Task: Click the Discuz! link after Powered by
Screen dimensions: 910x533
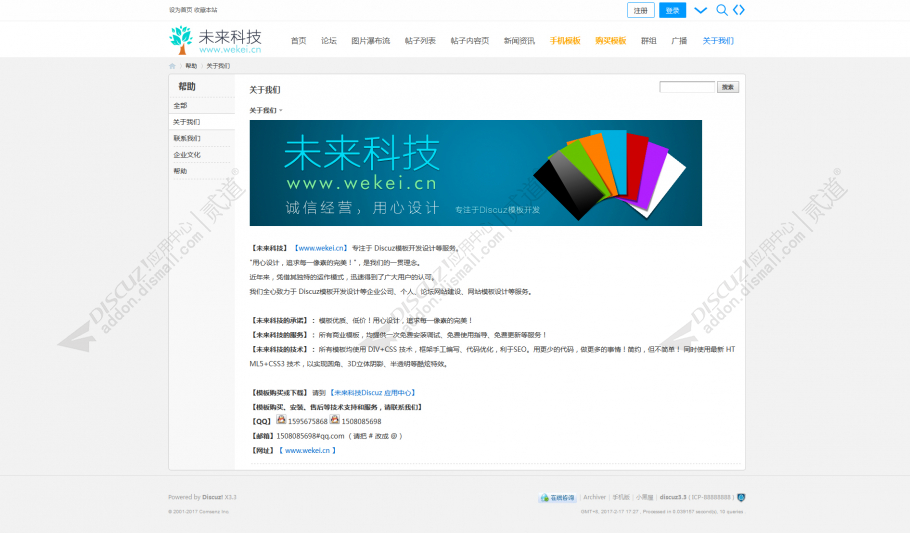Action: (212, 498)
